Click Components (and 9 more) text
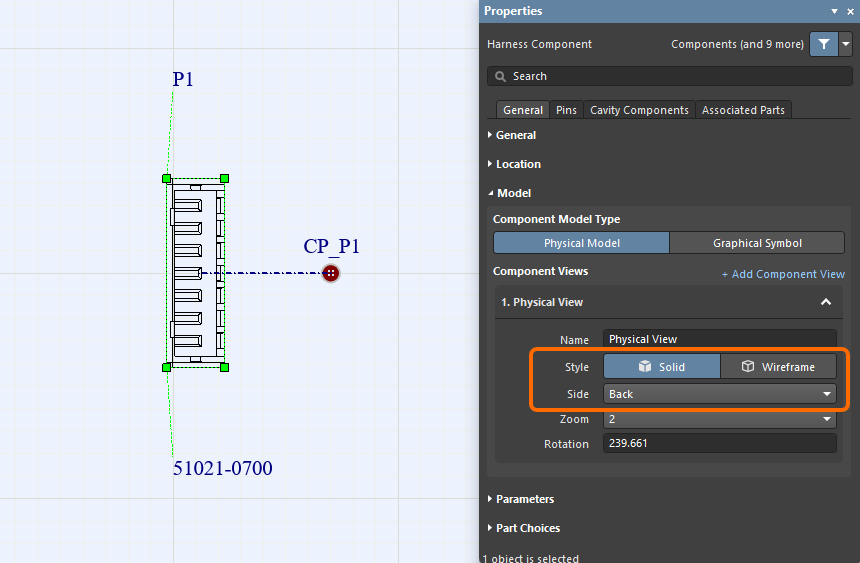This screenshot has width=860, height=563. (737, 44)
